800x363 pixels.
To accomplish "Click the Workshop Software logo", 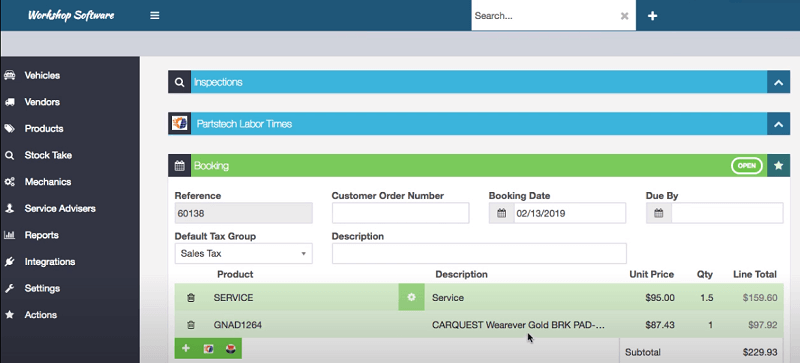I will [71, 15].
